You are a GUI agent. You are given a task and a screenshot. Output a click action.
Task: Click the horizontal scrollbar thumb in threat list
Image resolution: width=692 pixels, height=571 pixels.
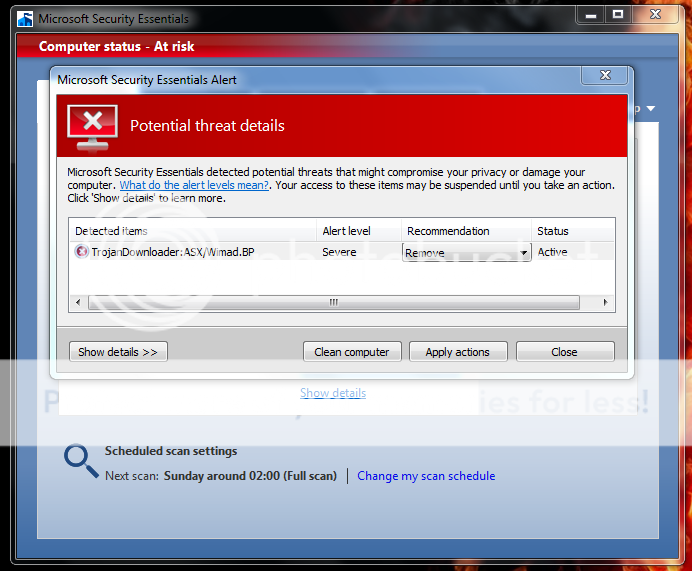coord(334,303)
